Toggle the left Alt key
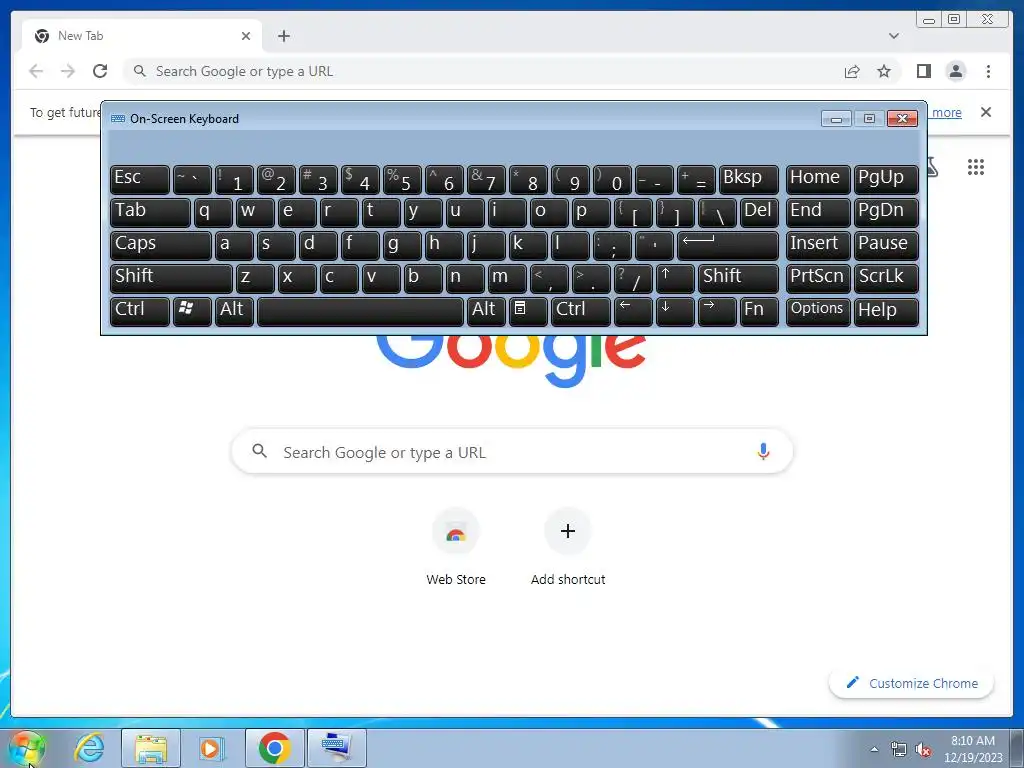Image resolution: width=1024 pixels, height=768 pixels. click(x=234, y=311)
